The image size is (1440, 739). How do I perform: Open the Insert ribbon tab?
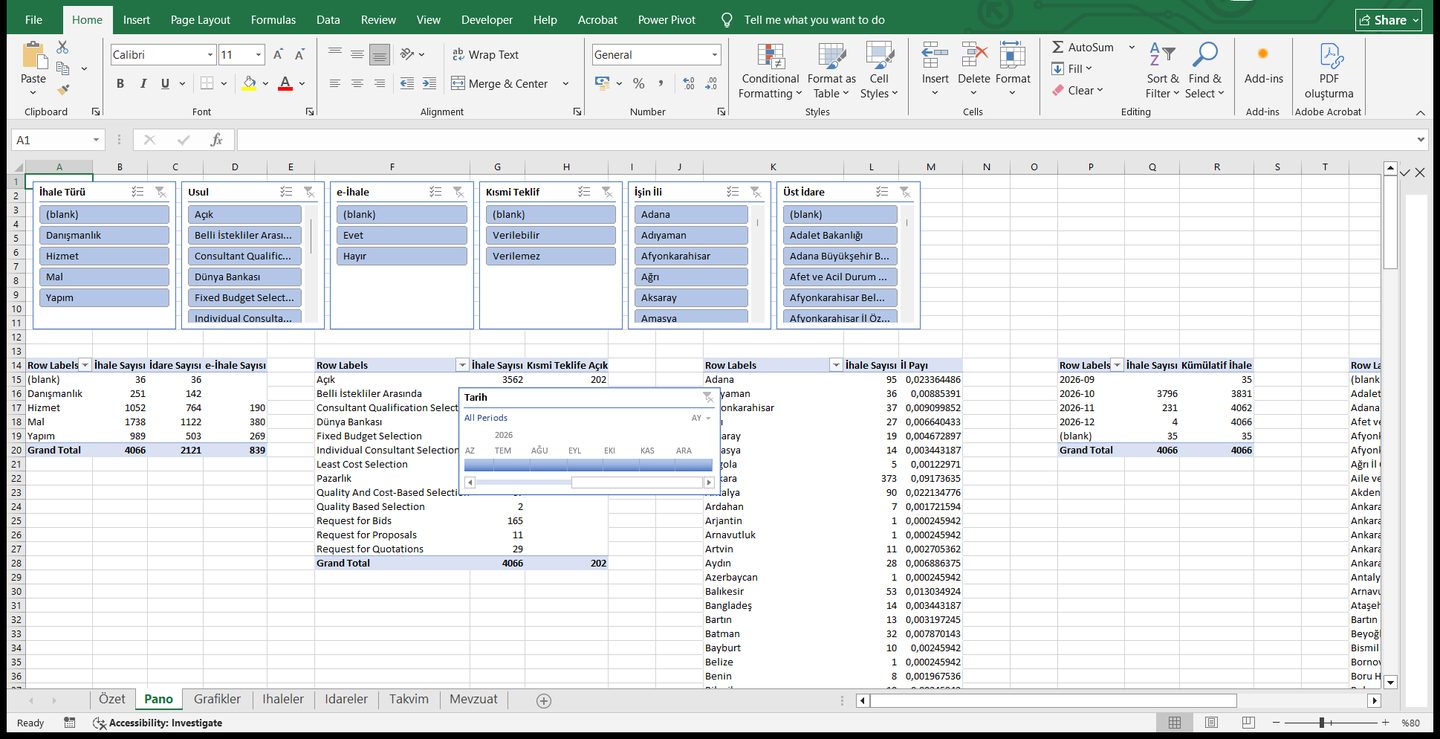137,20
